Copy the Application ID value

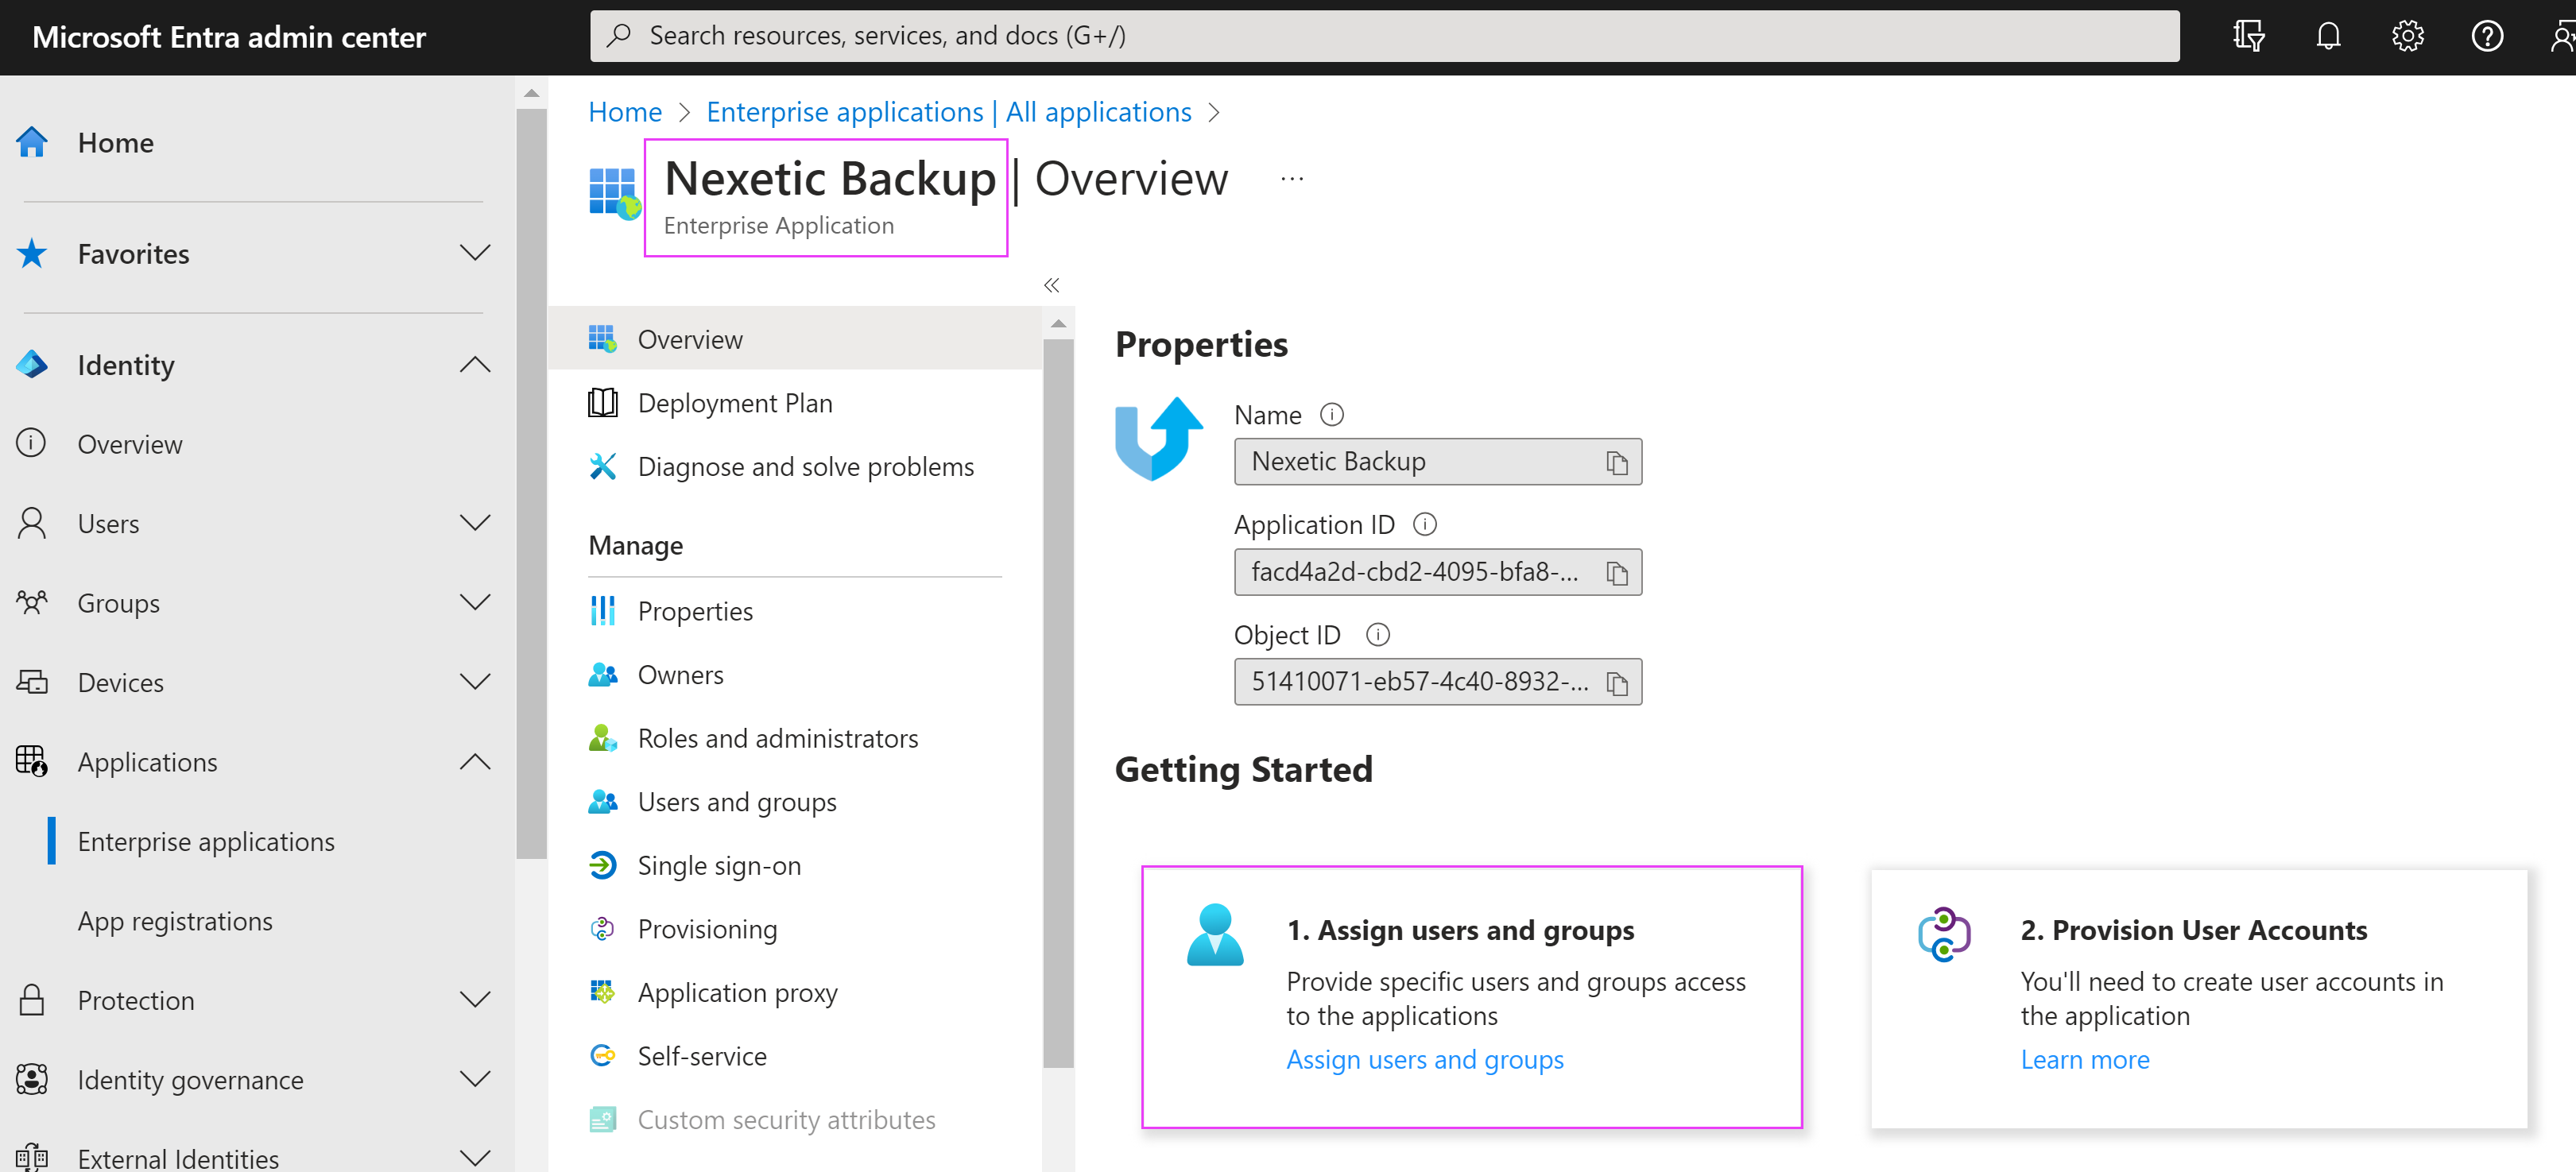click(1616, 572)
